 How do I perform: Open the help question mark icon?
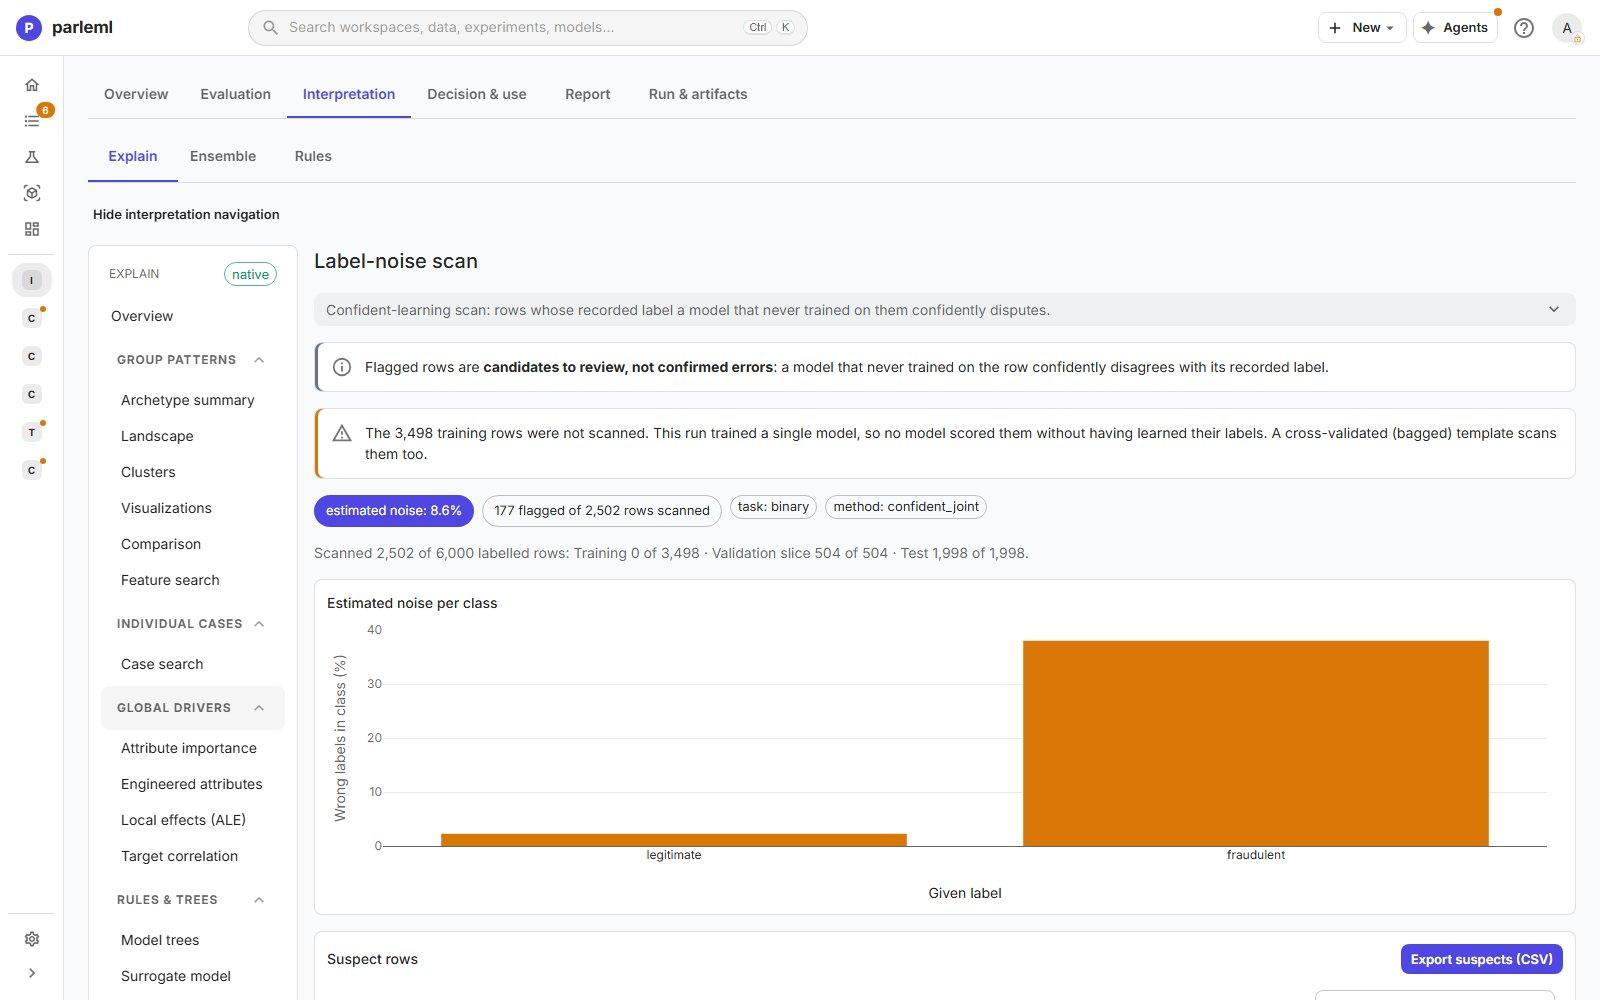click(x=1523, y=28)
